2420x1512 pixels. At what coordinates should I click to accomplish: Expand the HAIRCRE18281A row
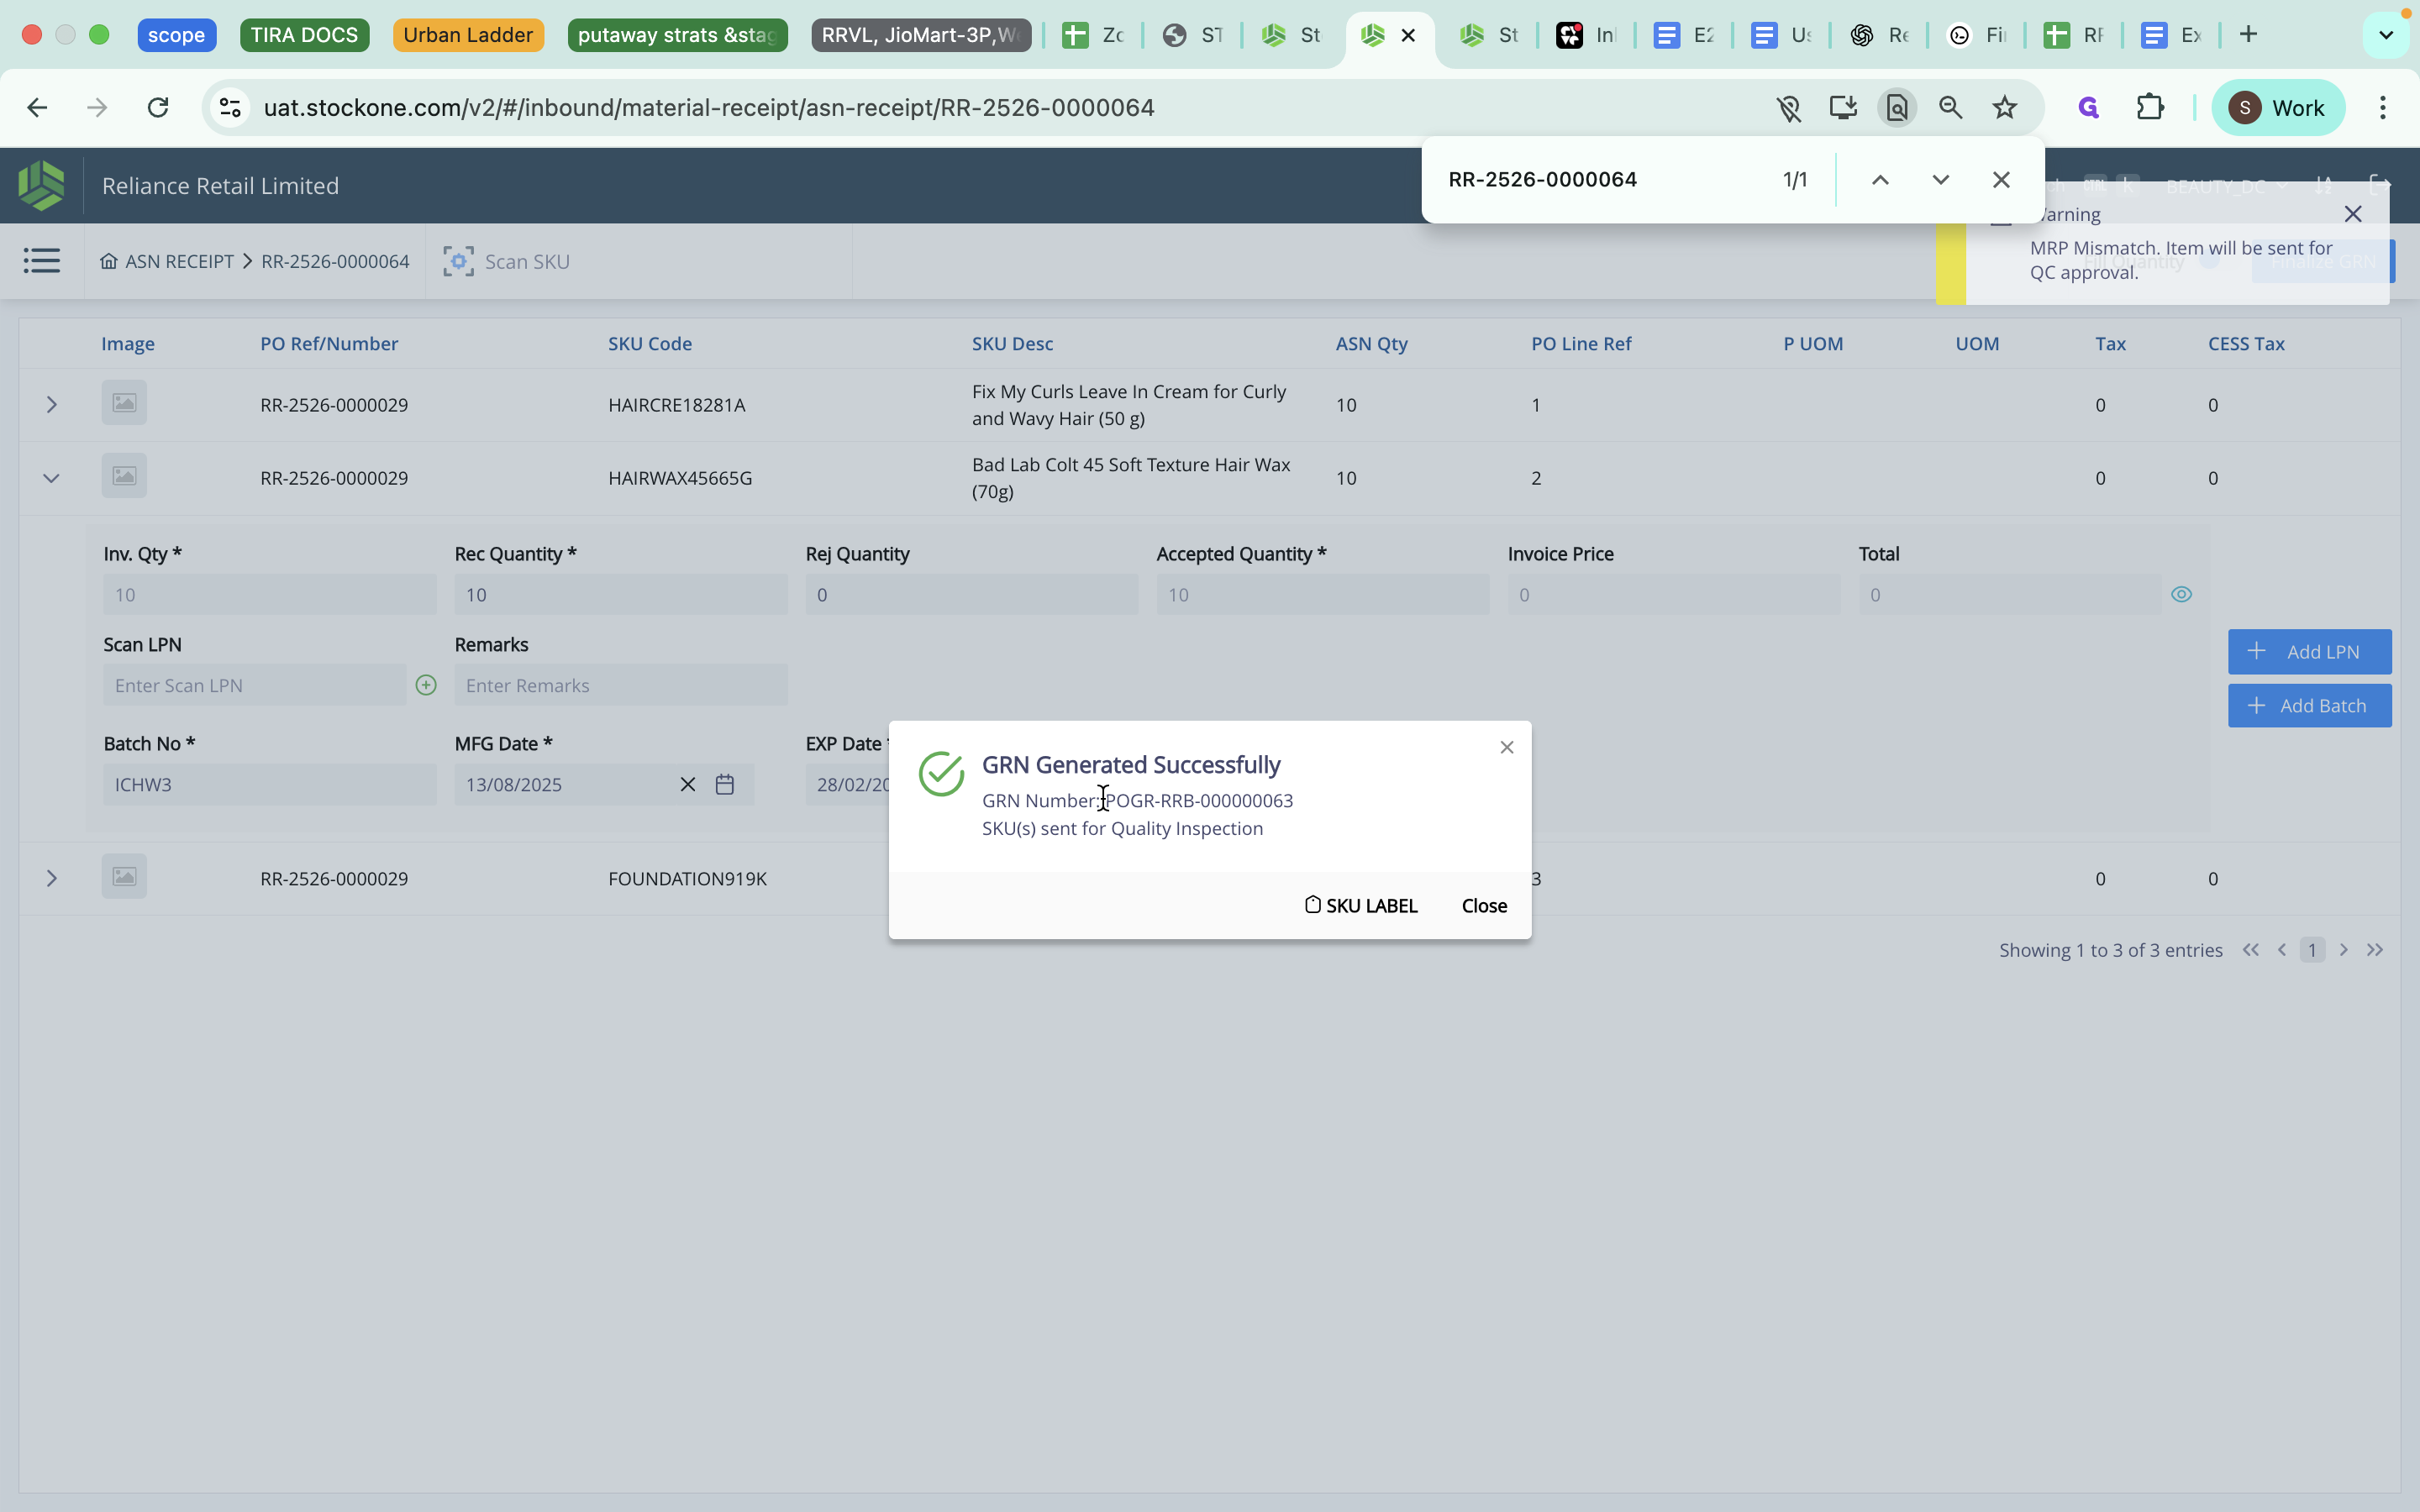point(52,405)
